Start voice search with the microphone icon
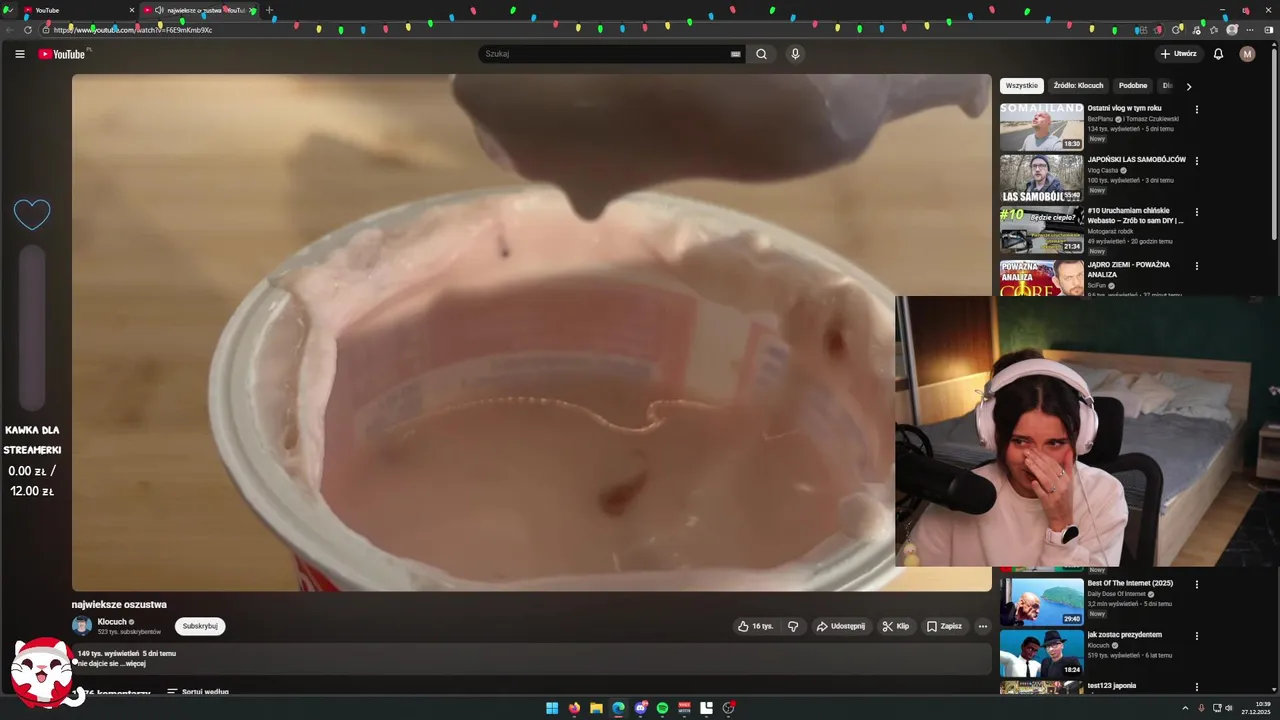 point(795,54)
